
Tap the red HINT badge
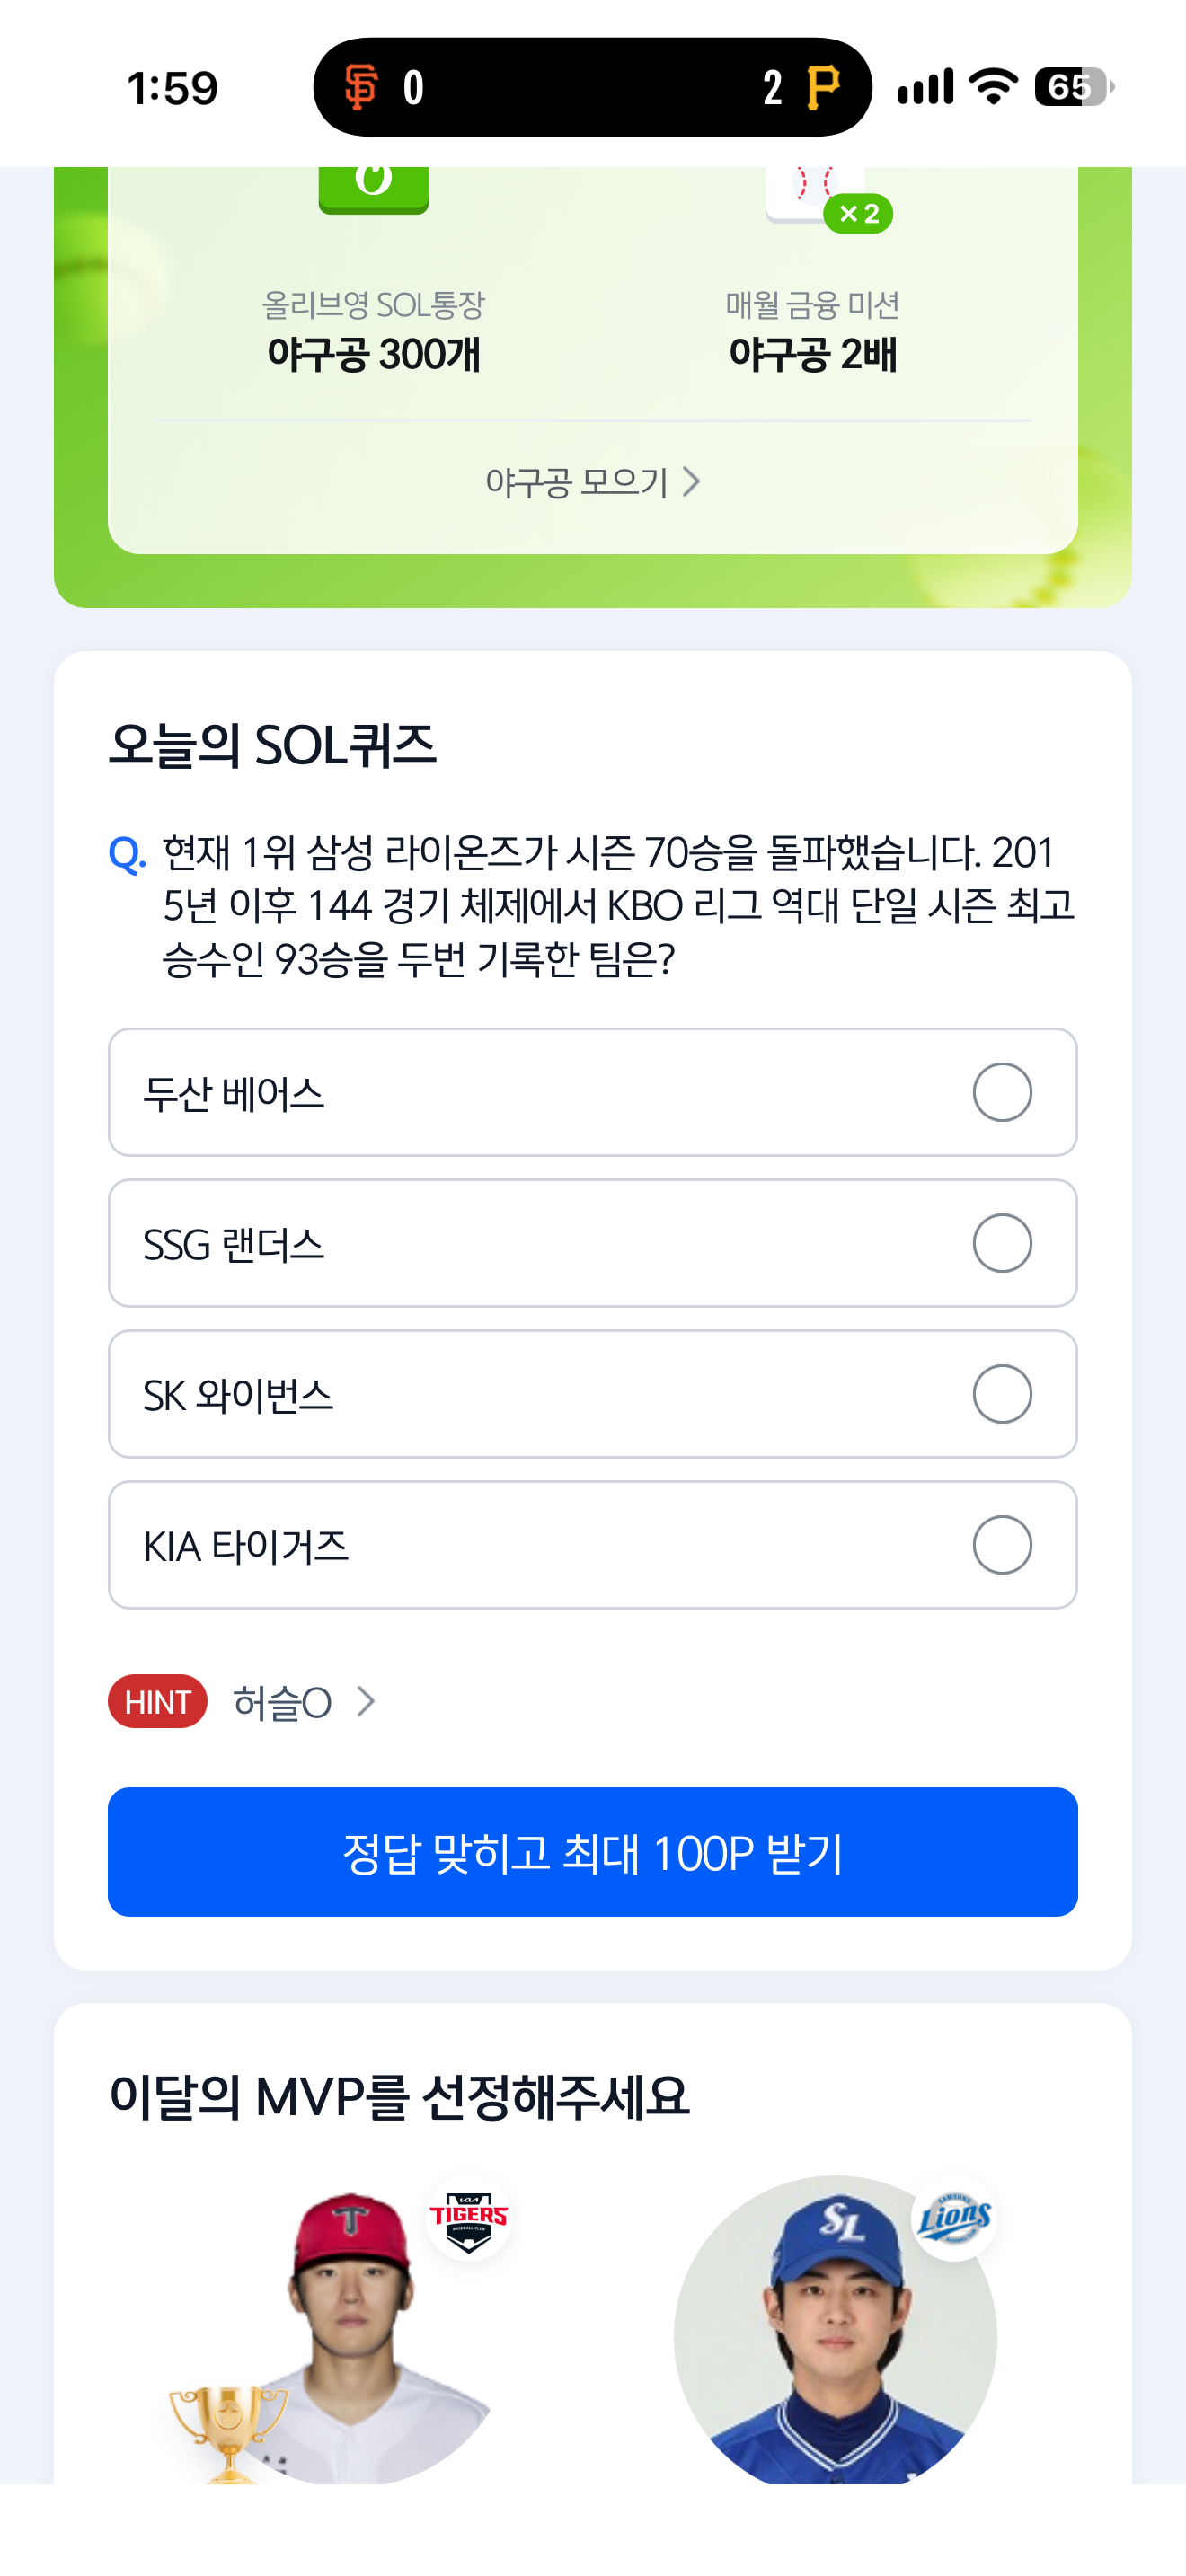pos(157,1701)
